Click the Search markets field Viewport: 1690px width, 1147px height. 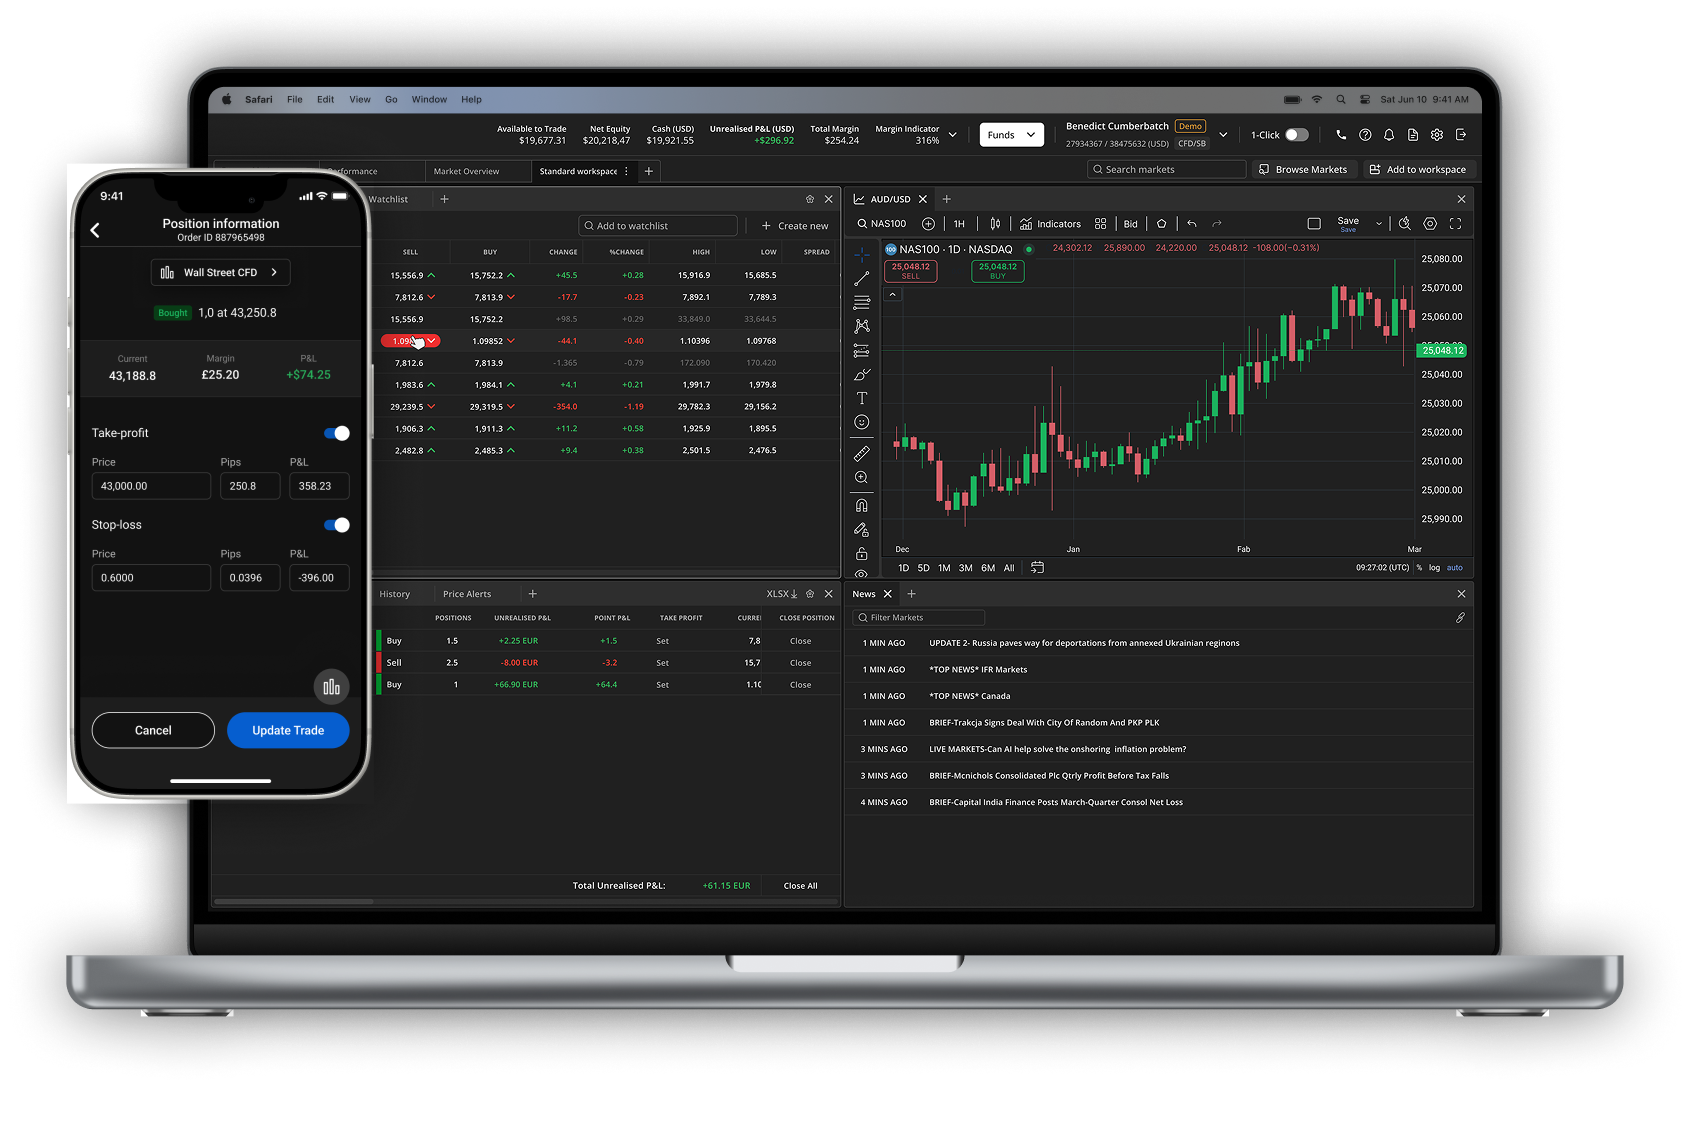point(1167,170)
